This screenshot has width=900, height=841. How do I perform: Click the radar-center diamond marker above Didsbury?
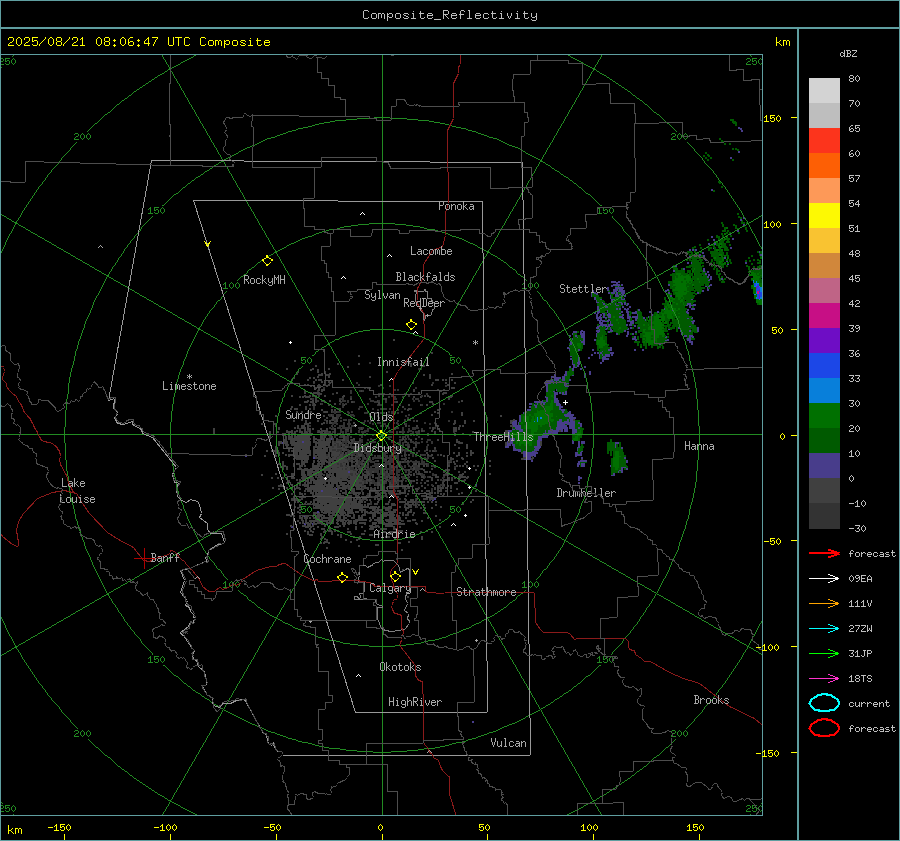[x=381, y=436]
